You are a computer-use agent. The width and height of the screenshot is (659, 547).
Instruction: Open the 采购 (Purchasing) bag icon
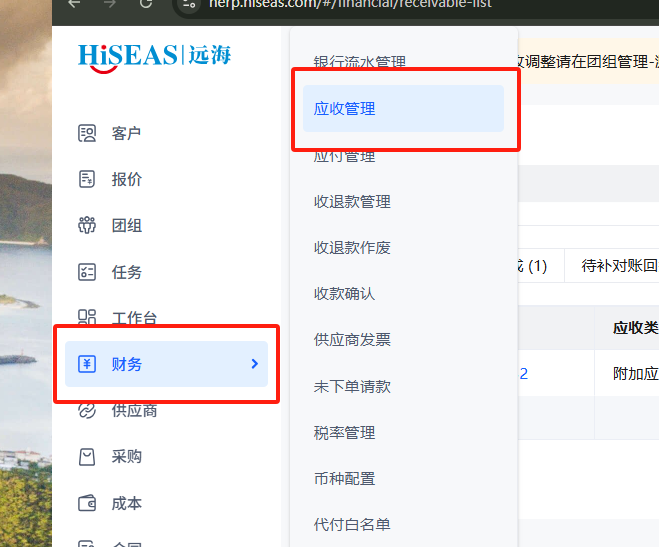point(87,457)
